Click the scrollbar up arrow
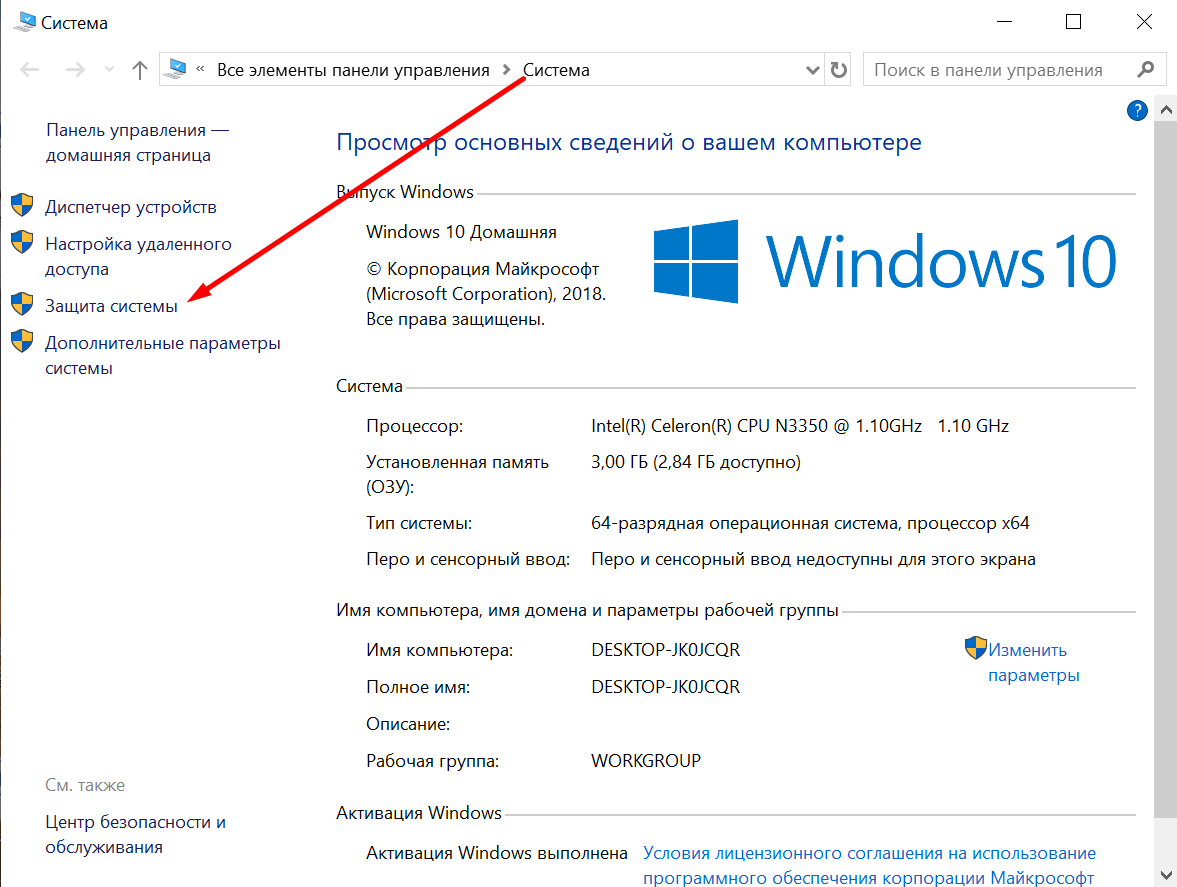Screen dimensions: 1177x887 (x=1166, y=110)
